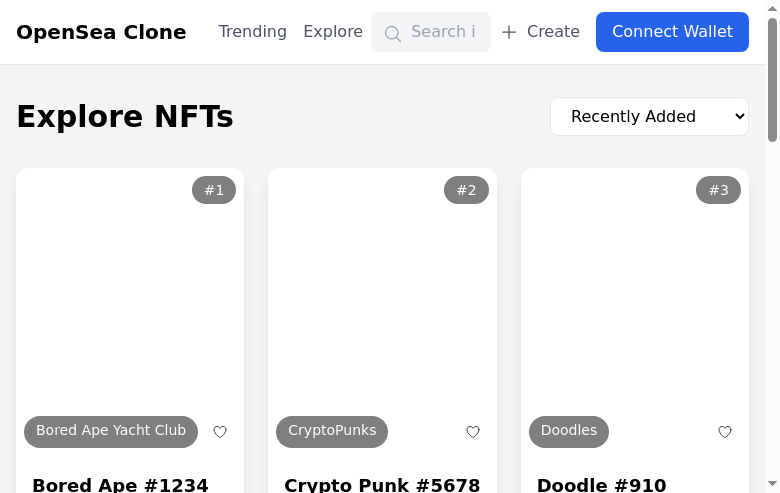The image size is (780, 493).
Task: Select the Bored Ape Yacht Club collection badge
Action: 111,431
